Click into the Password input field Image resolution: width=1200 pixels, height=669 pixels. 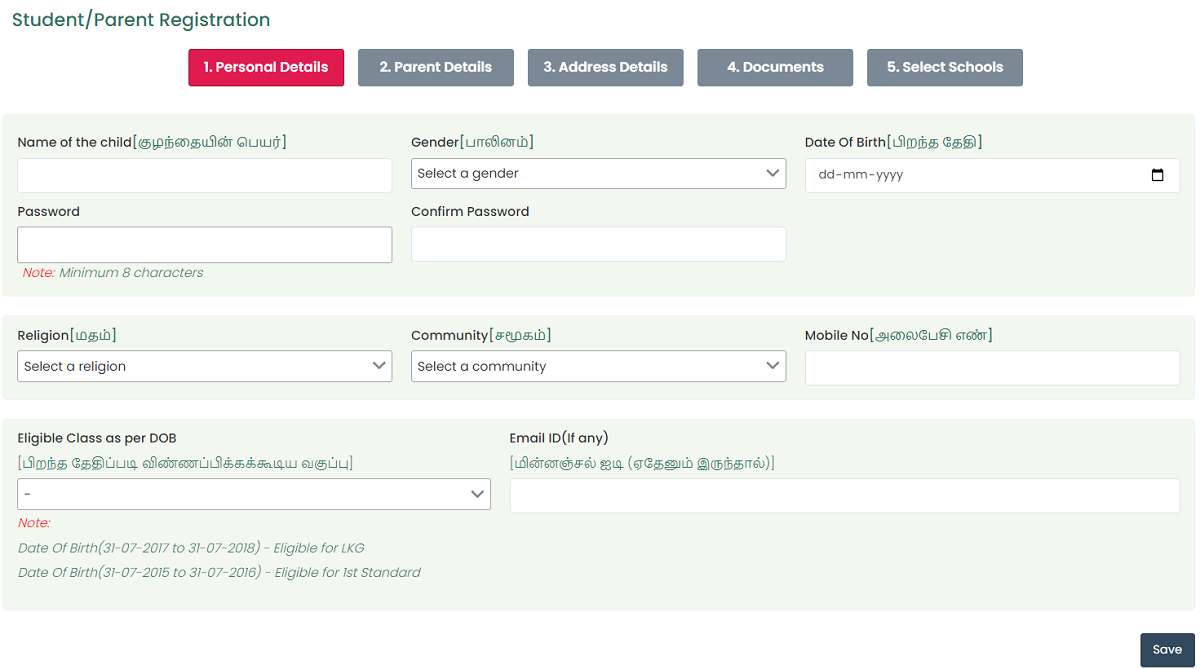(x=205, y=245)
